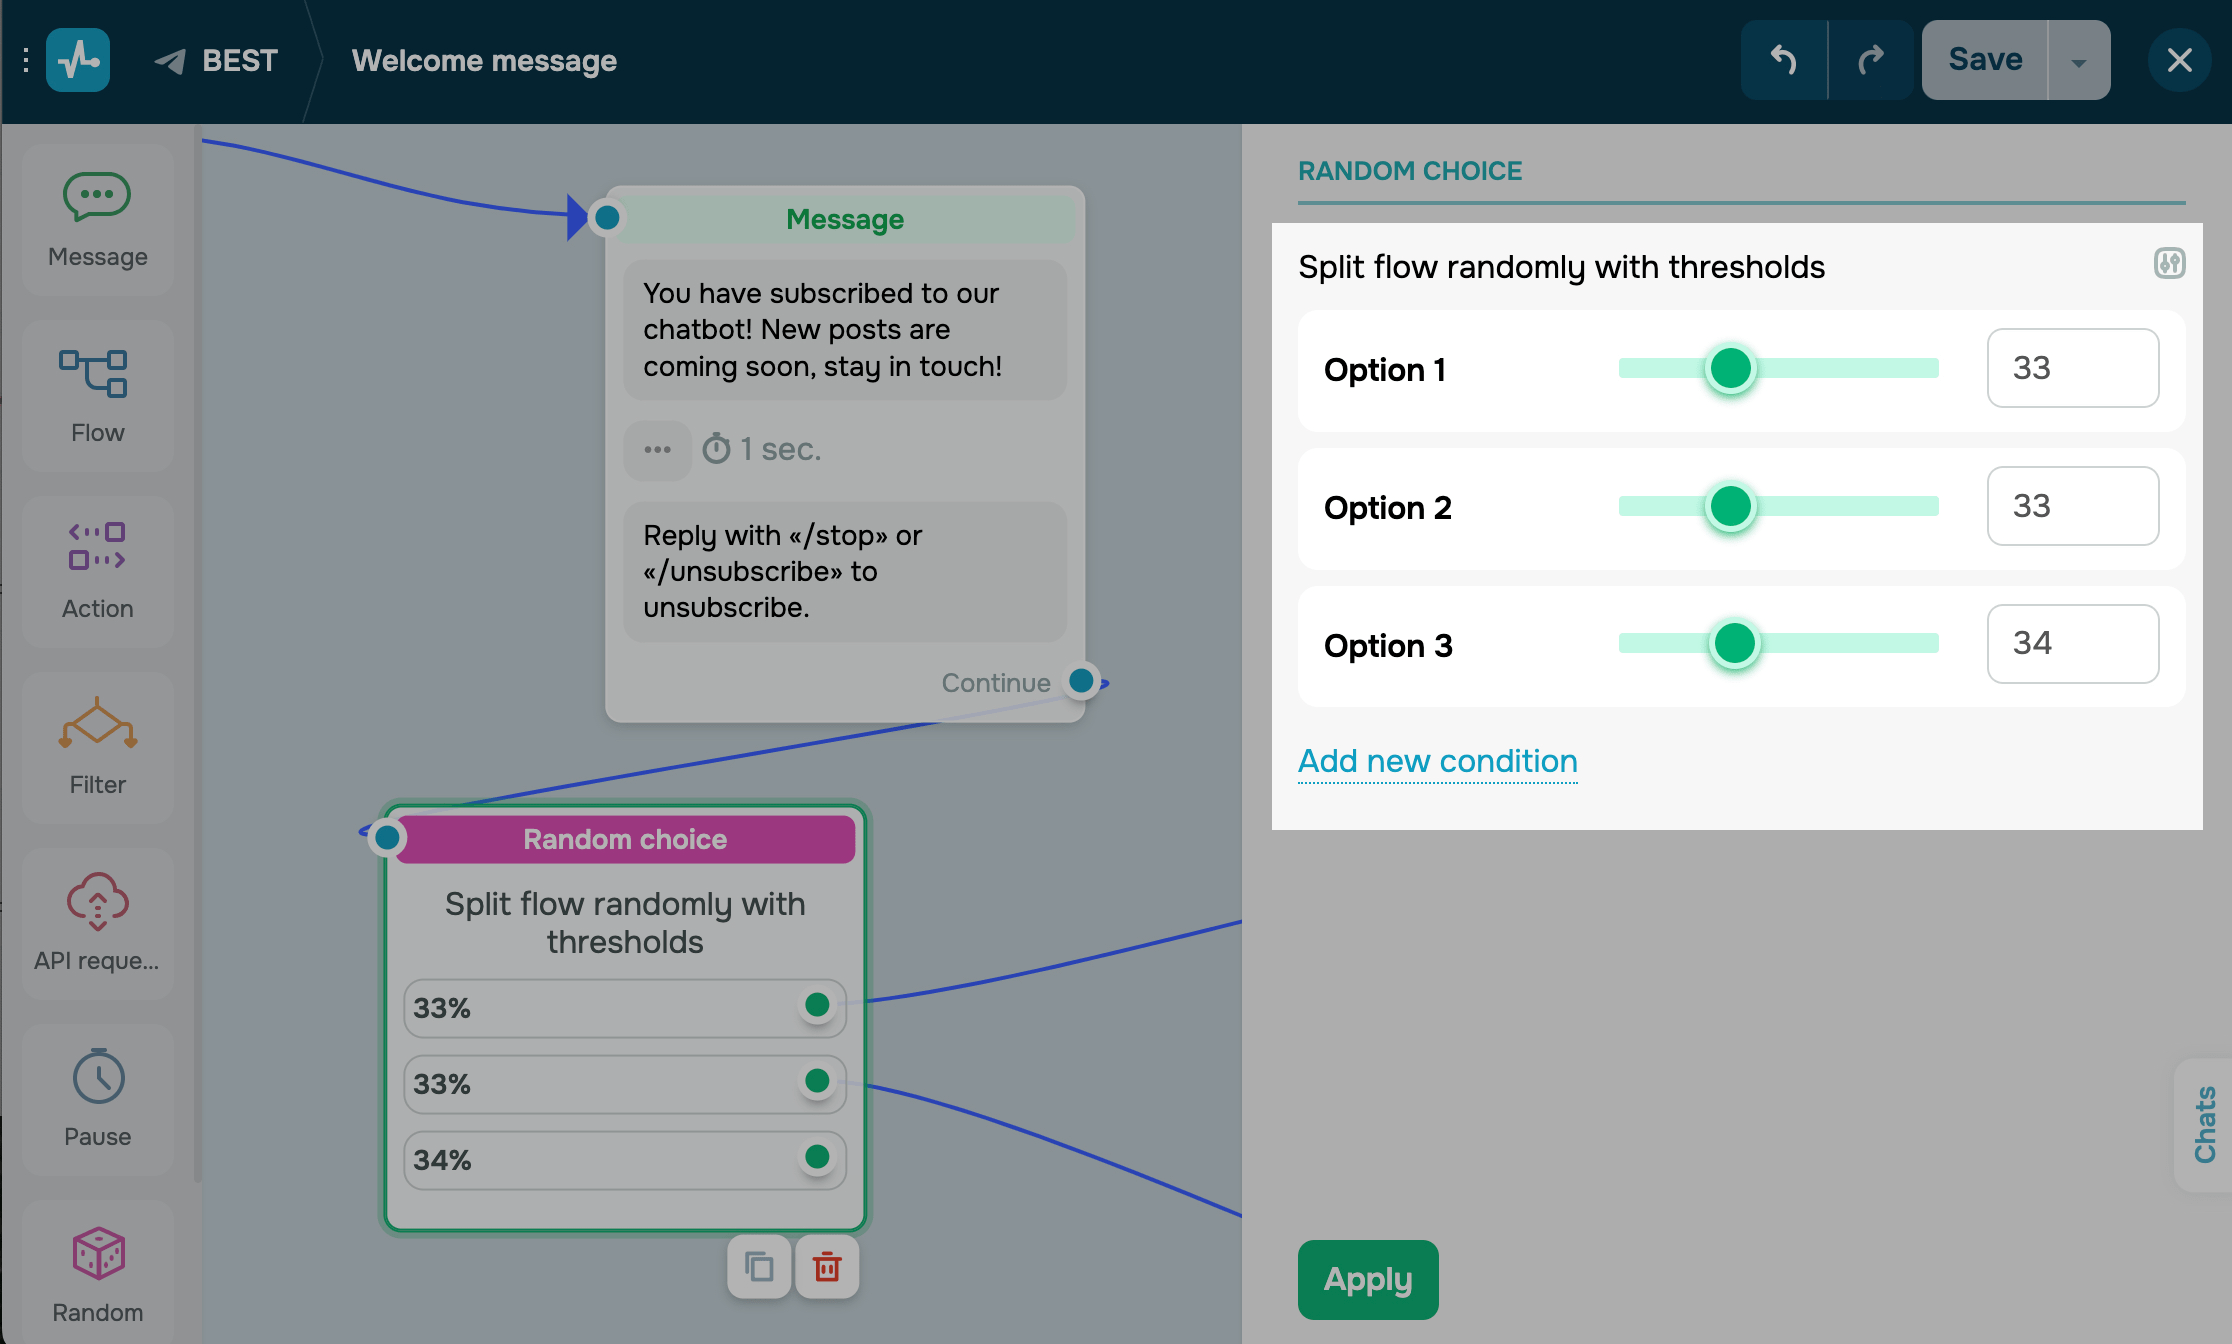Select the Random dice element icon

98,1253
